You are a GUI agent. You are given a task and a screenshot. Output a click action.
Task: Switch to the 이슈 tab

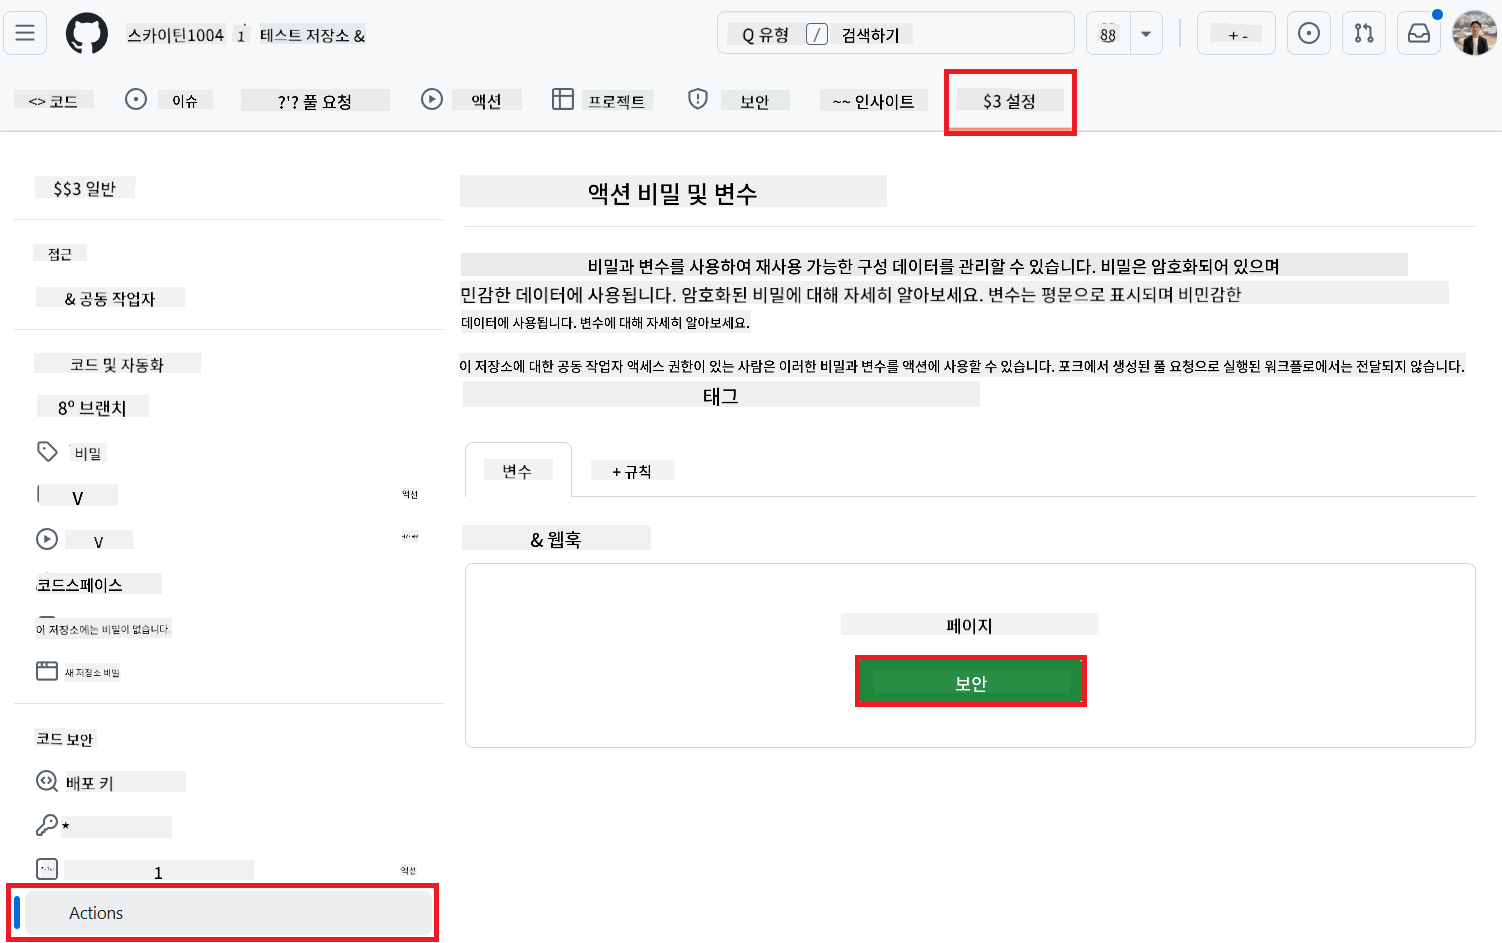pyautogui.click(x=185, y=101)
